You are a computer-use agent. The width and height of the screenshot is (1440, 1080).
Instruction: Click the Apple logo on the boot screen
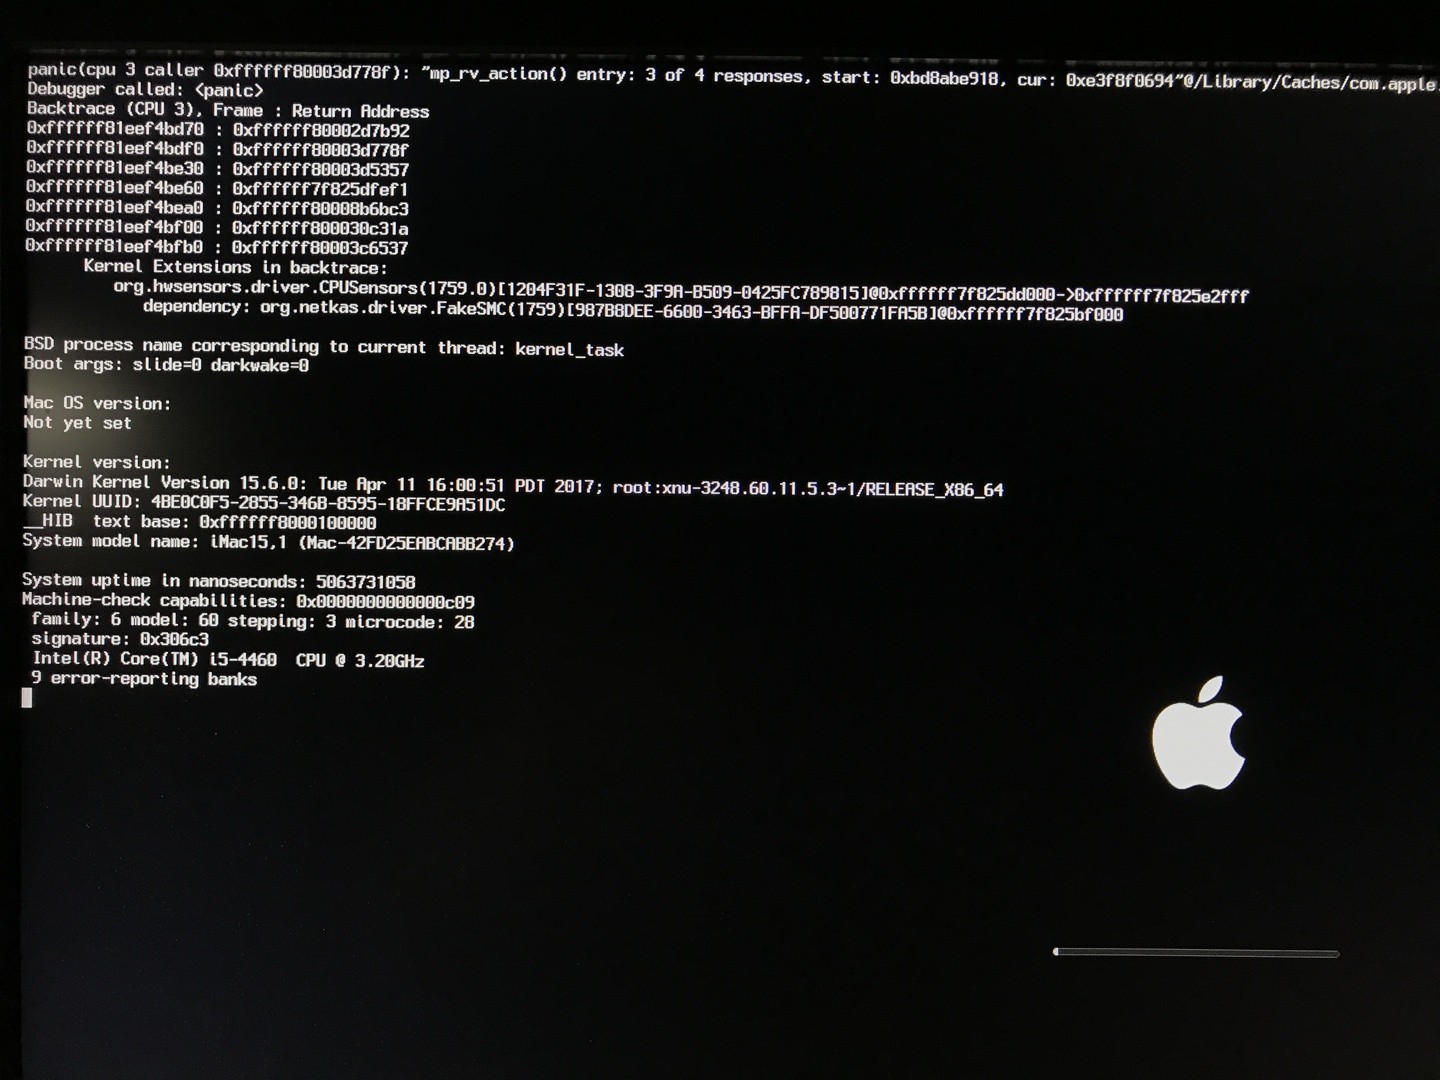(1198, 733)
